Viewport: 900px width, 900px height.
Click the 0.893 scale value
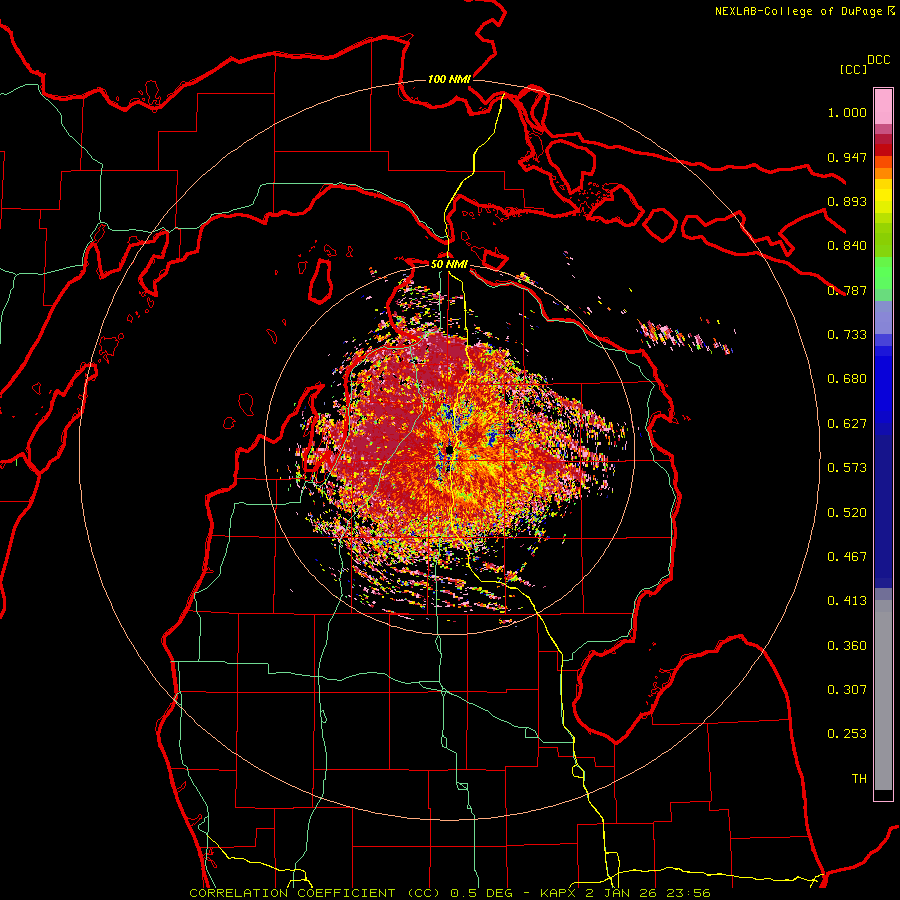(x=847, y=201)
